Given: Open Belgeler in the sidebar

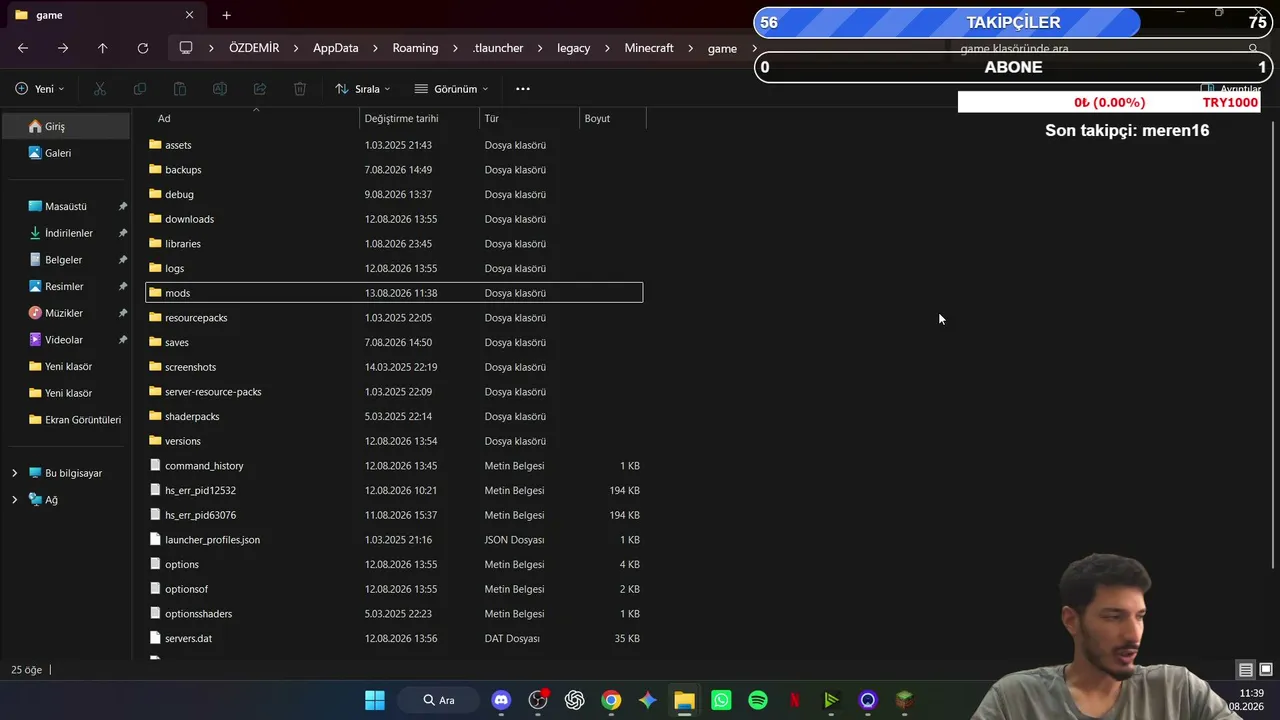Looking at the screenshot, I should coord(66,260).
